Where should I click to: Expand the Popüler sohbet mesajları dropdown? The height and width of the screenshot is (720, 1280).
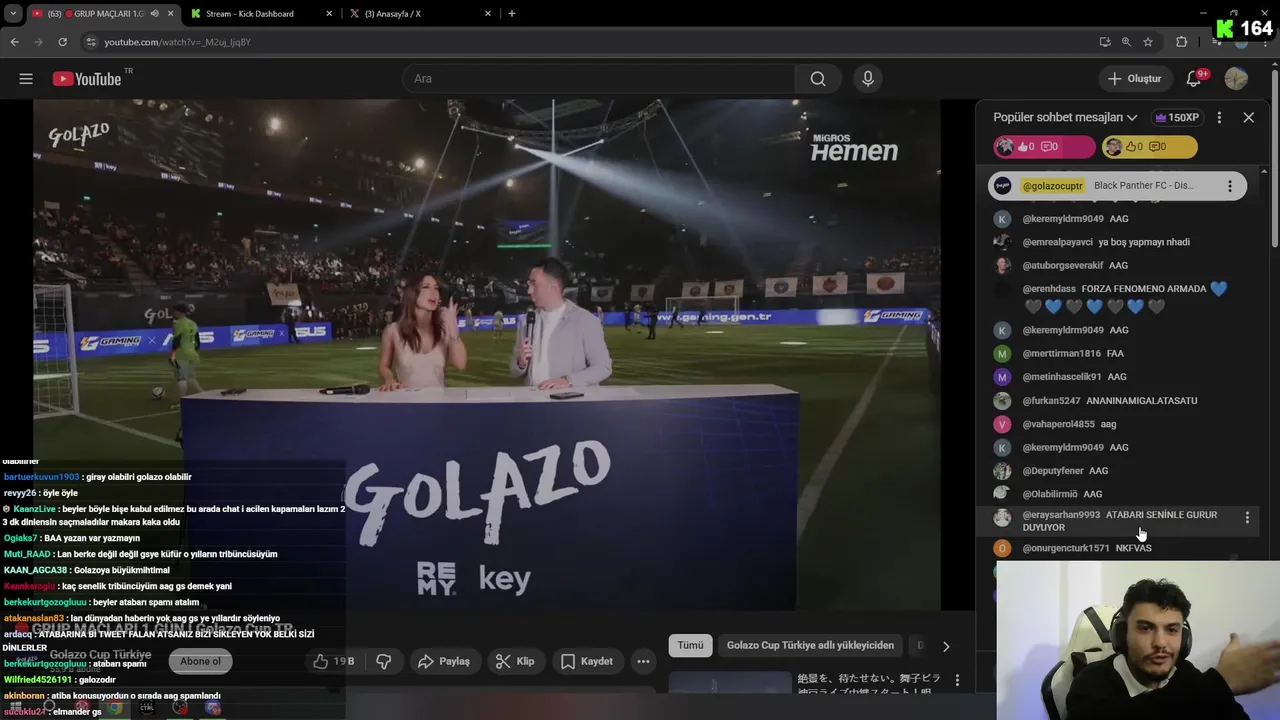(1065, 117)
